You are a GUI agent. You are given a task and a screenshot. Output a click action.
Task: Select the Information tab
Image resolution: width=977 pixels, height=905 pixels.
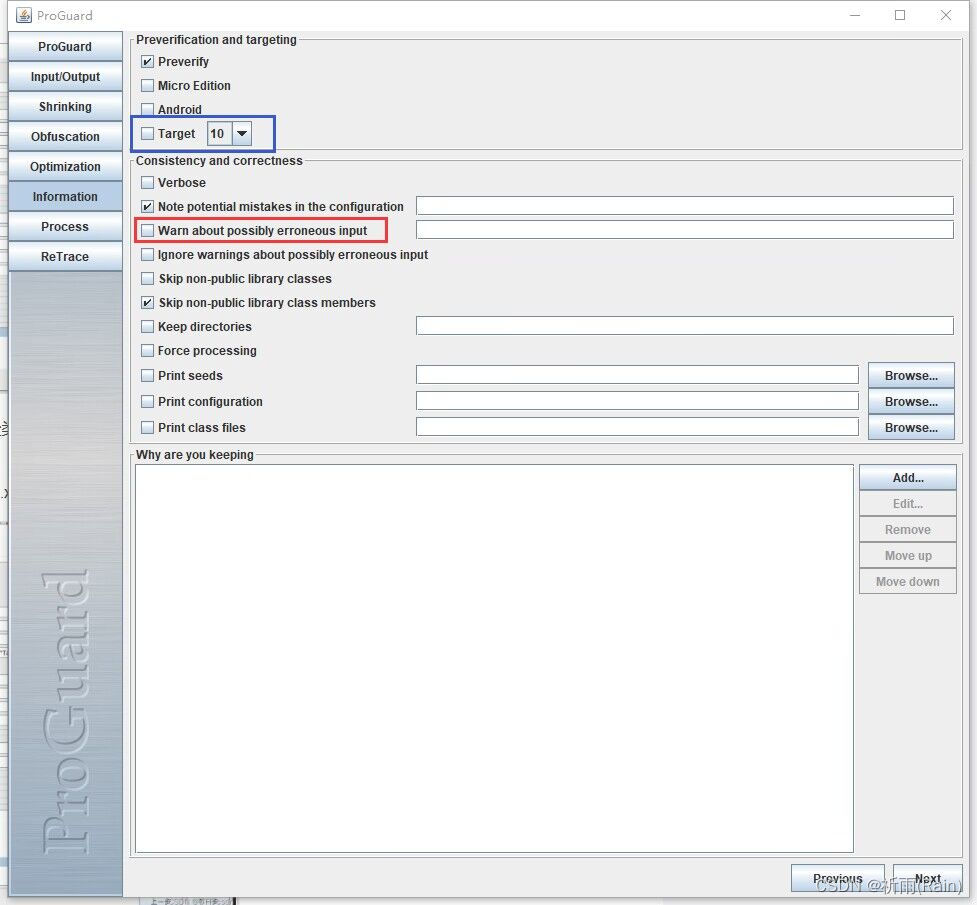(x=65, y=196)
